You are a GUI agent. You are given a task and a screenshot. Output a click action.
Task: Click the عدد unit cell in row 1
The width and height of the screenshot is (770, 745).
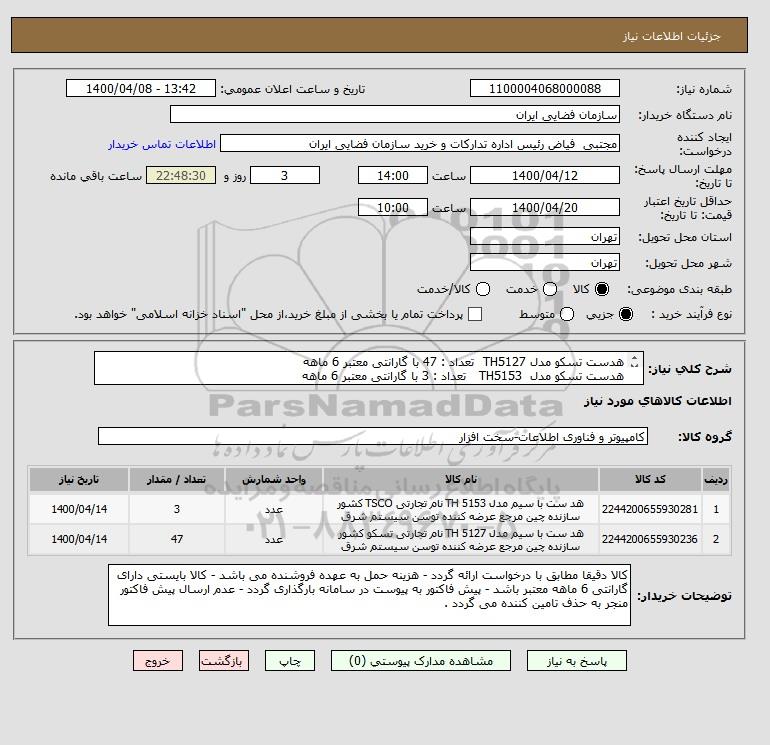tap(274, 509)
